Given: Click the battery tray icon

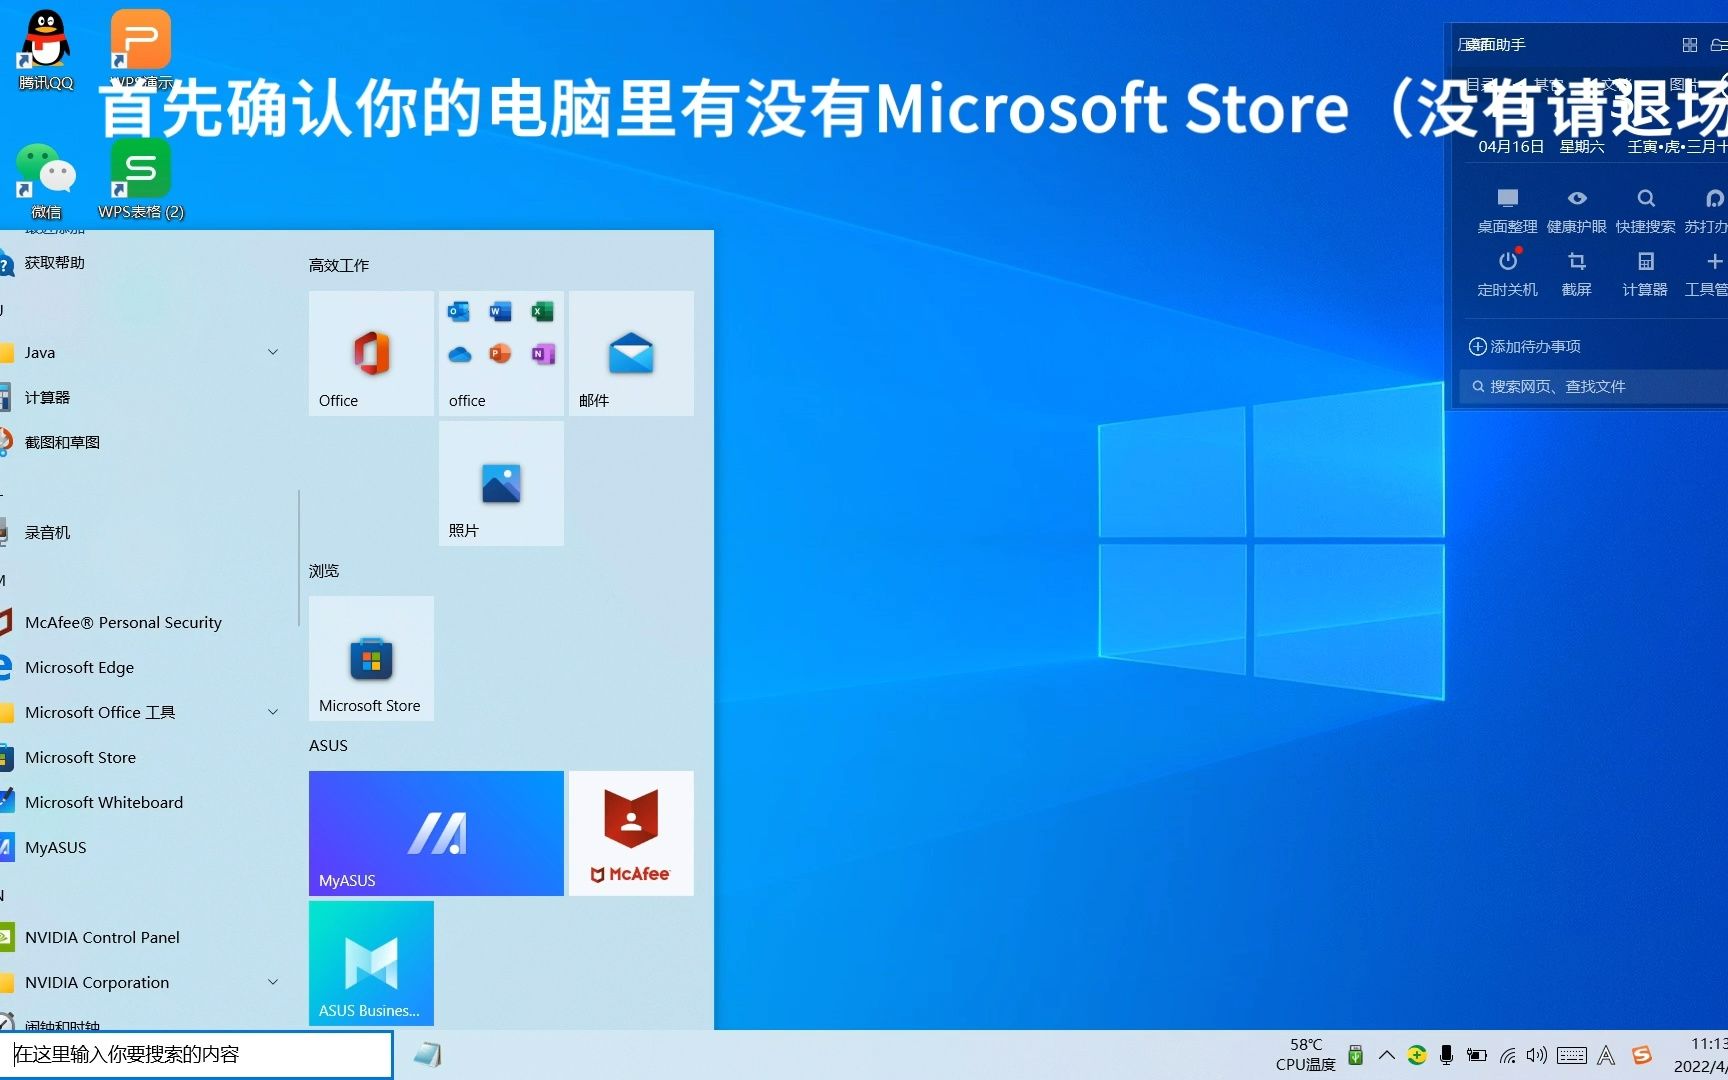Looking at the screenshot, I should tap(1477, 1055).
